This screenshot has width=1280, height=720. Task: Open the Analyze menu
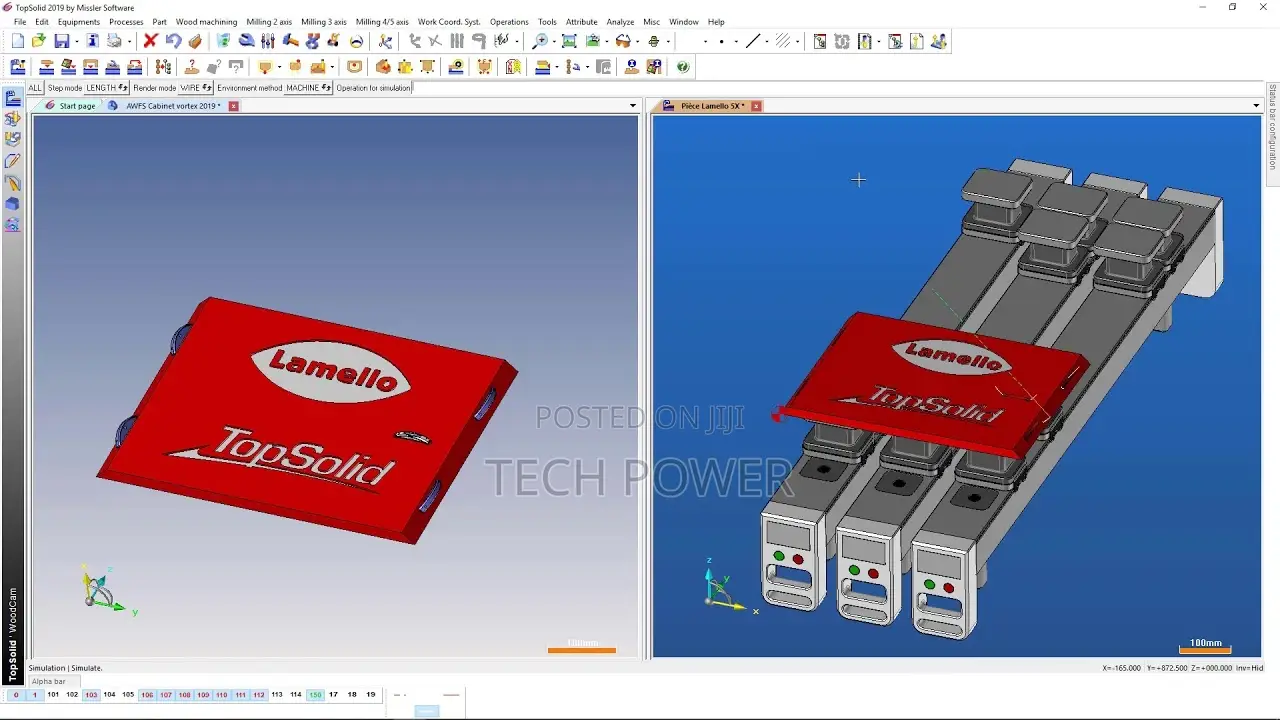pos(620,22)
